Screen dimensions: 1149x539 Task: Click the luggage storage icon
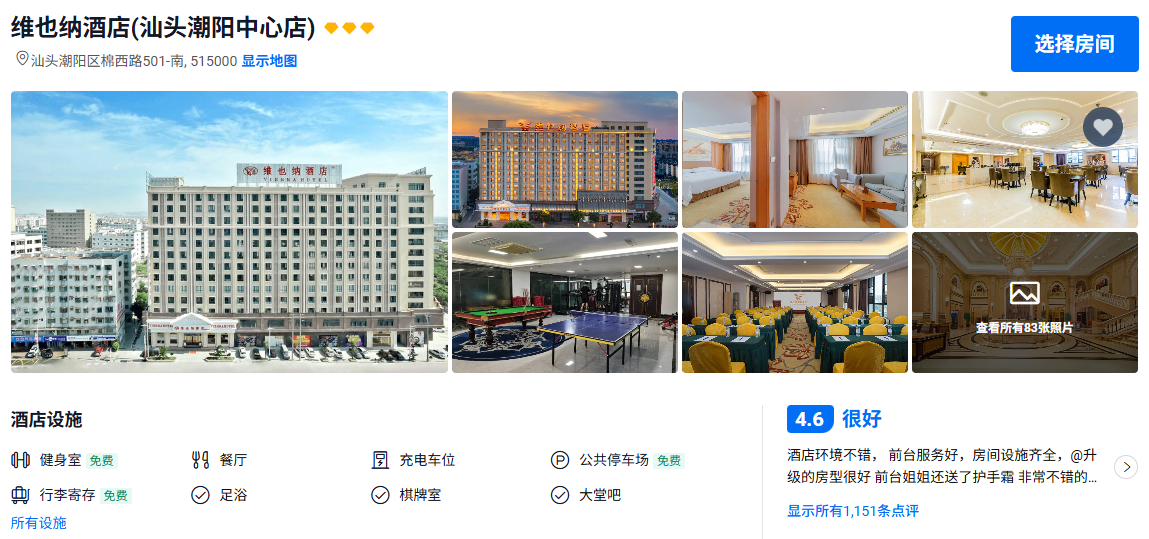point(21,495)
